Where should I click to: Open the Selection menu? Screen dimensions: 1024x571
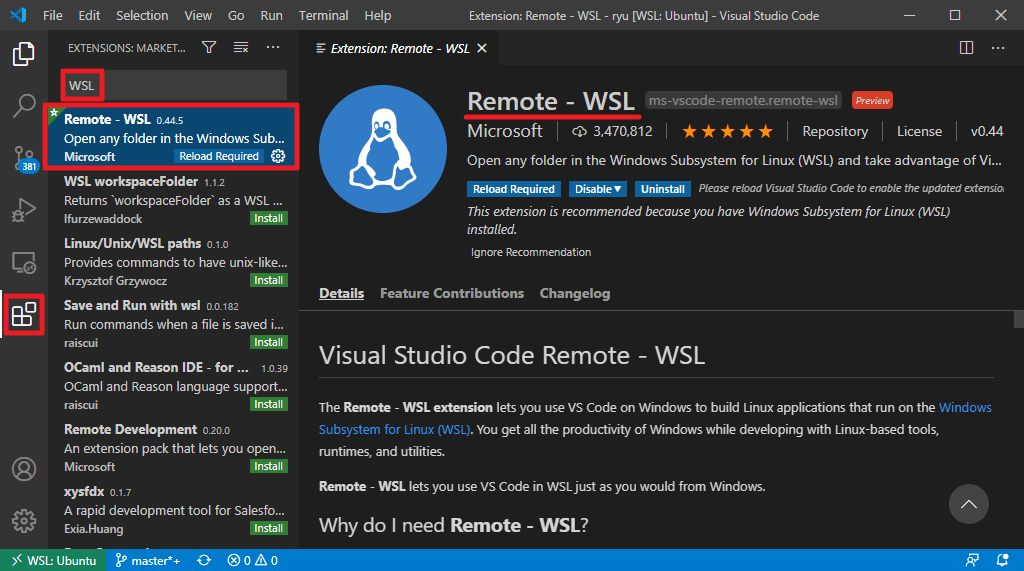142,15
